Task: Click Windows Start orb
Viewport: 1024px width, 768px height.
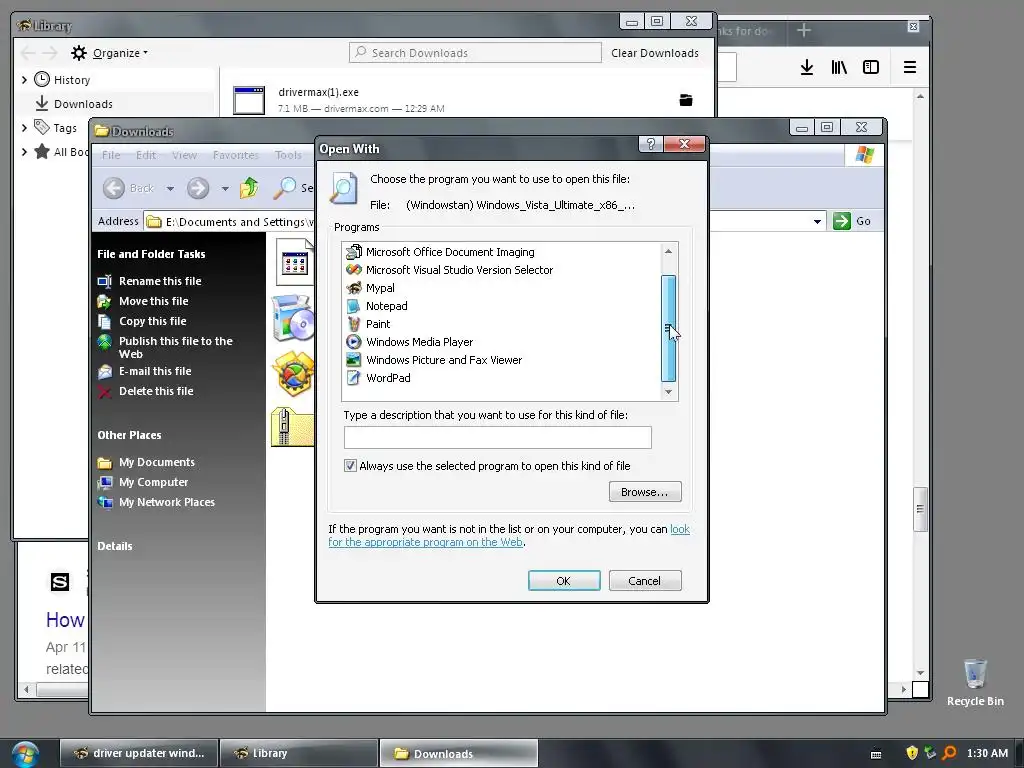Action: click(24, 754)
